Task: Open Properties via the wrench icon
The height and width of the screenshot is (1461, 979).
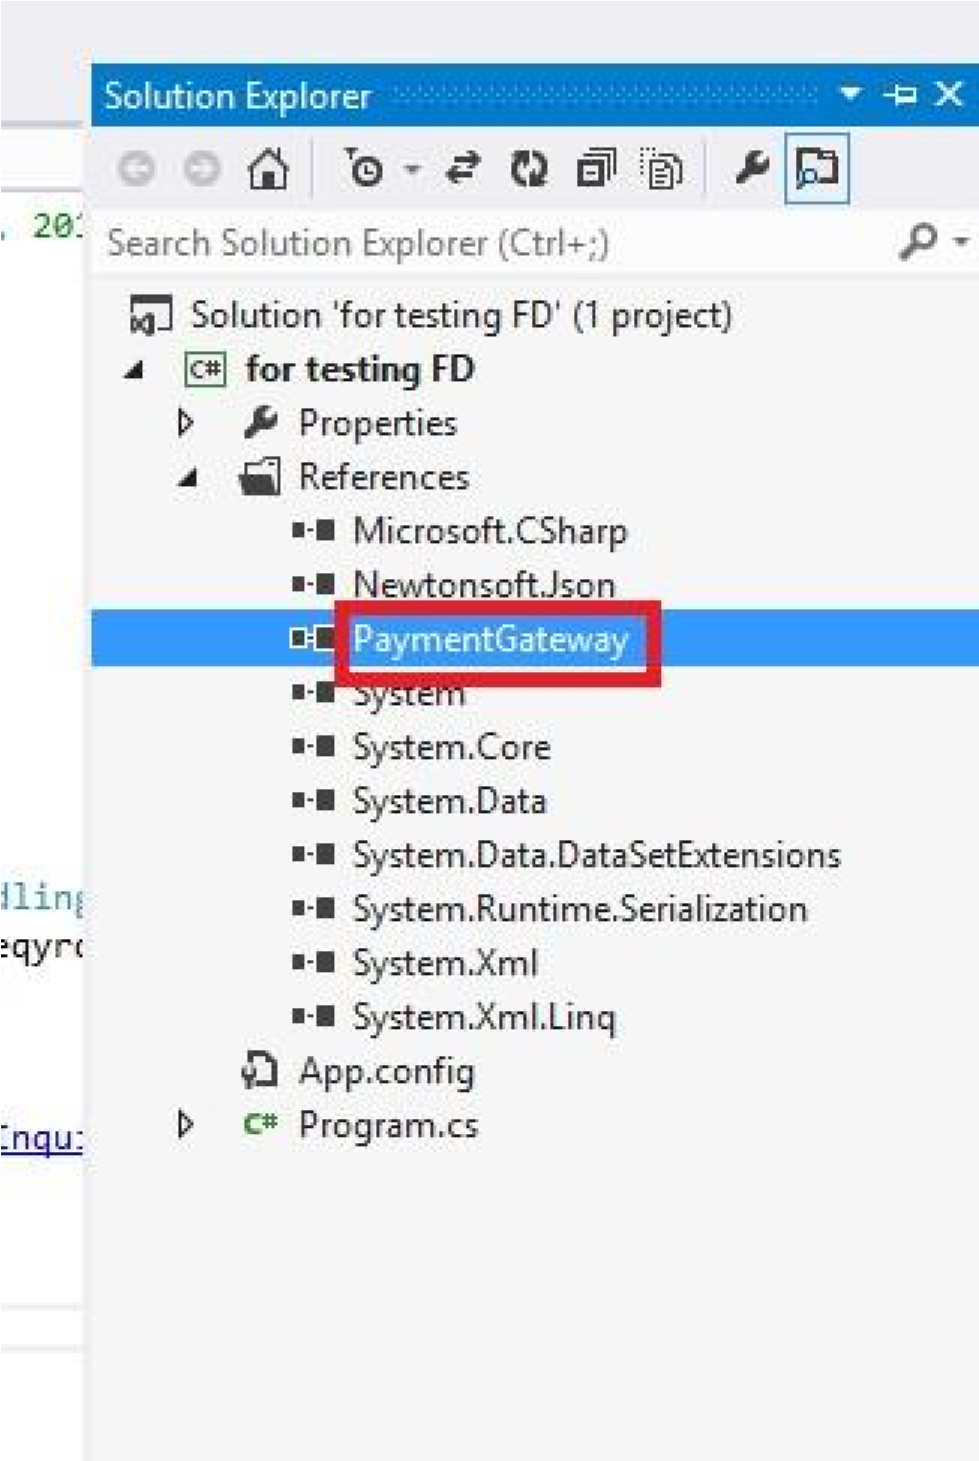Action: pos(751,169)
